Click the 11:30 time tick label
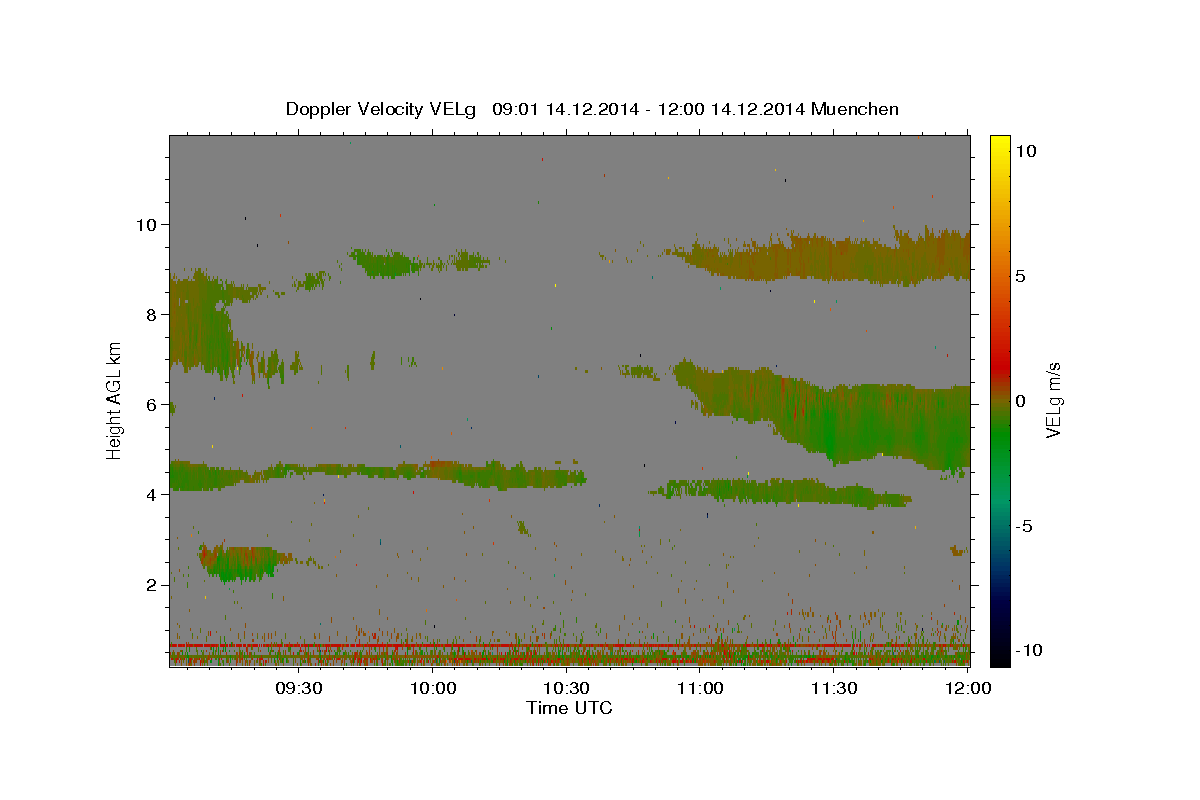 coord(834,689)
